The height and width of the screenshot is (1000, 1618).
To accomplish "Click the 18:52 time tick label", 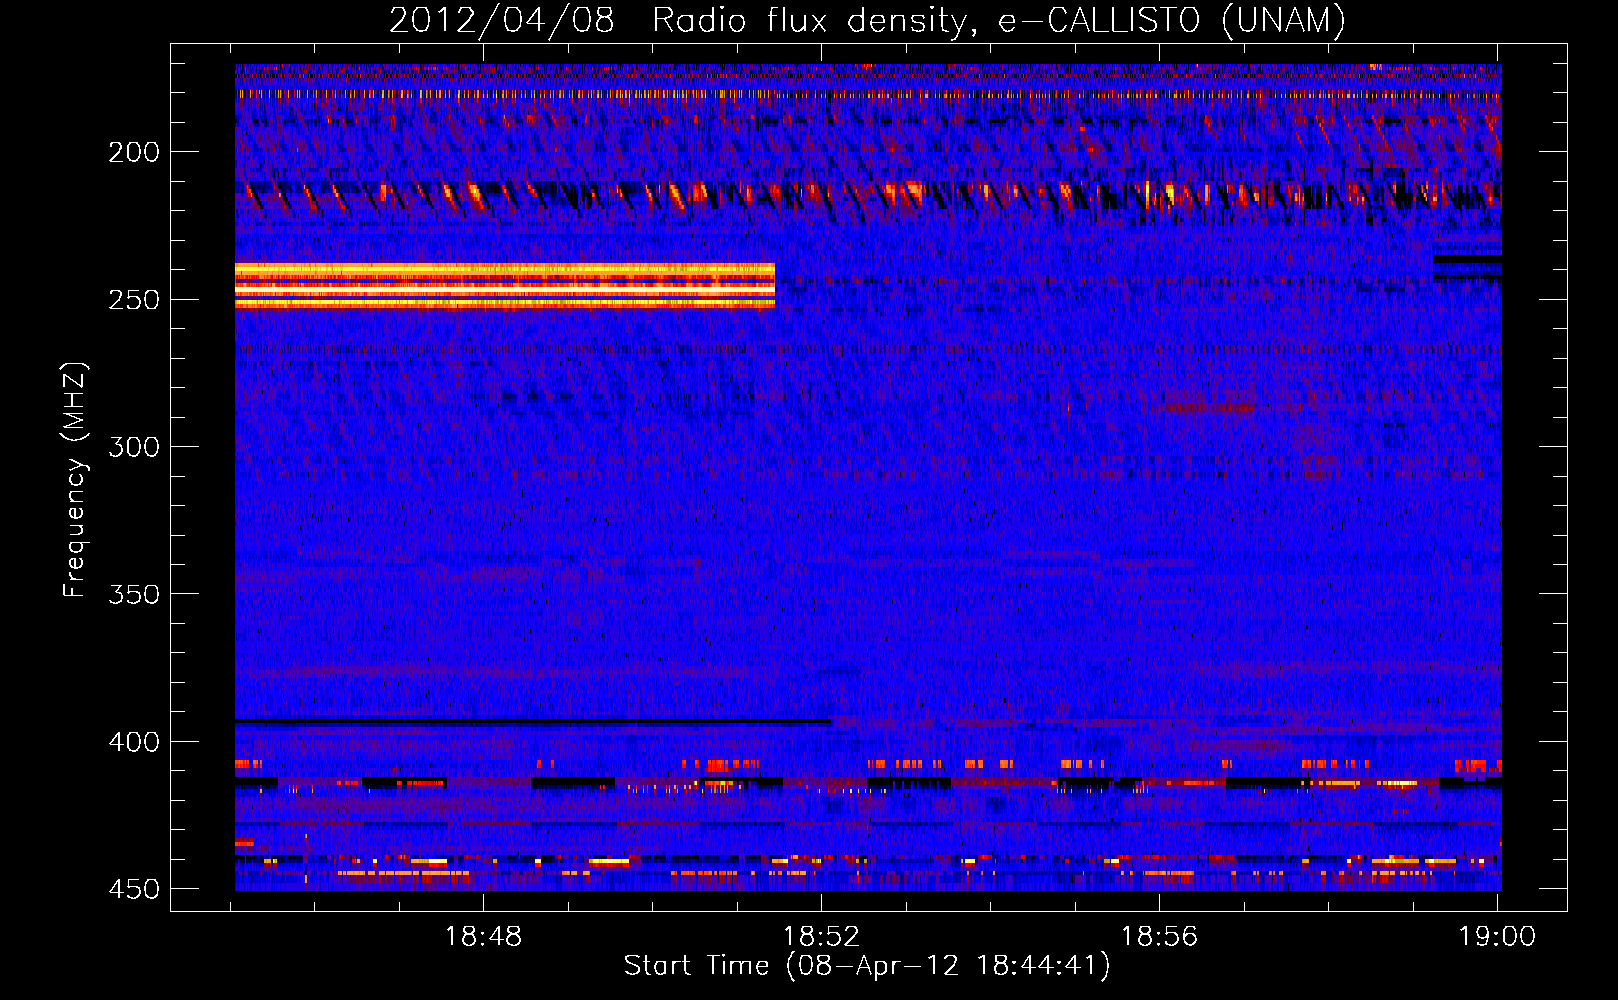I will pyautogui.click(x=822, y=937).
